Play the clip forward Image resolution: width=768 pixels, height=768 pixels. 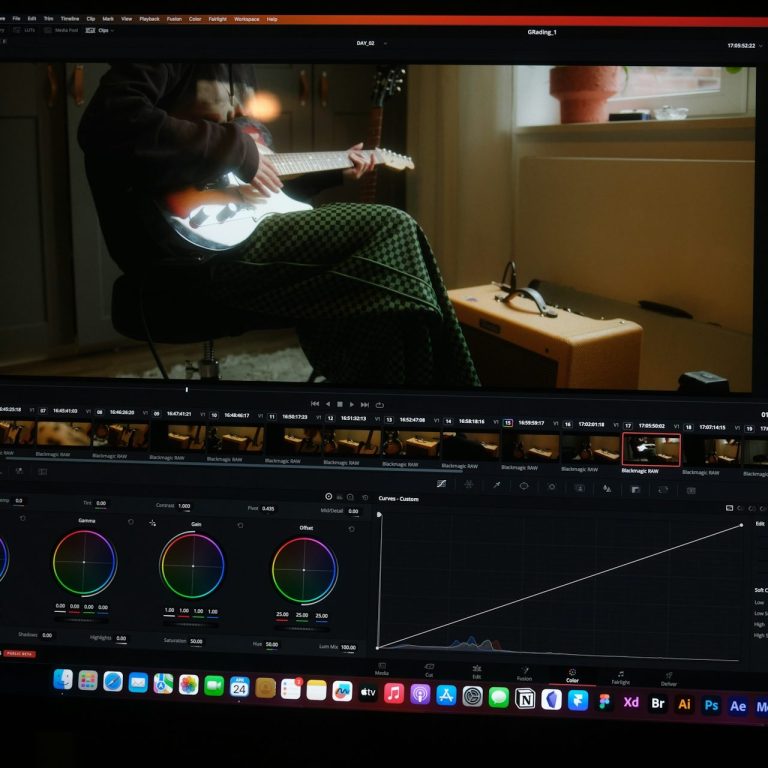click(352, 405)
